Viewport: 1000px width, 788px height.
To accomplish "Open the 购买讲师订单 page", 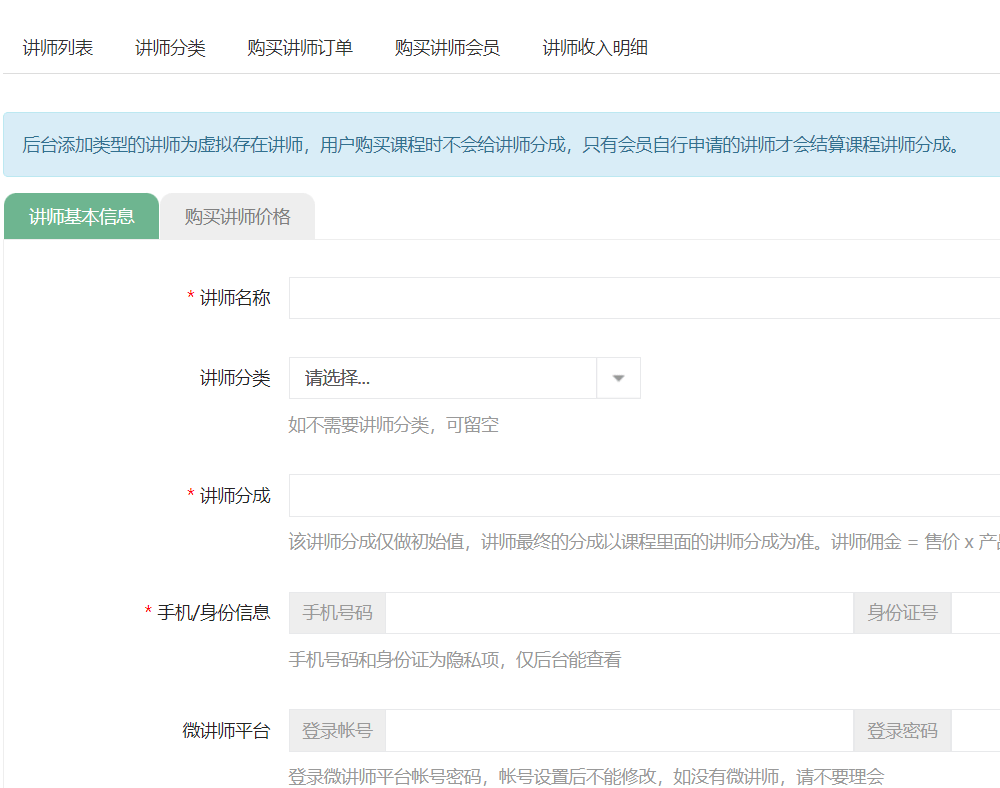I will (x=300, y=48).
